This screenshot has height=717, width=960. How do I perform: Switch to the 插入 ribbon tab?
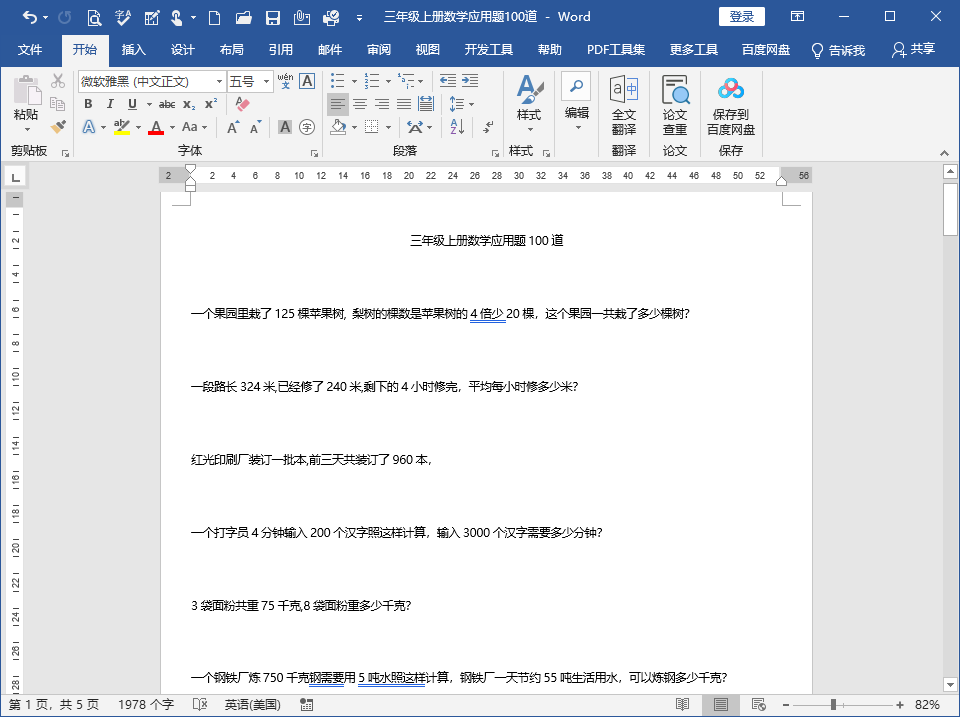click(x=133, y=48)
